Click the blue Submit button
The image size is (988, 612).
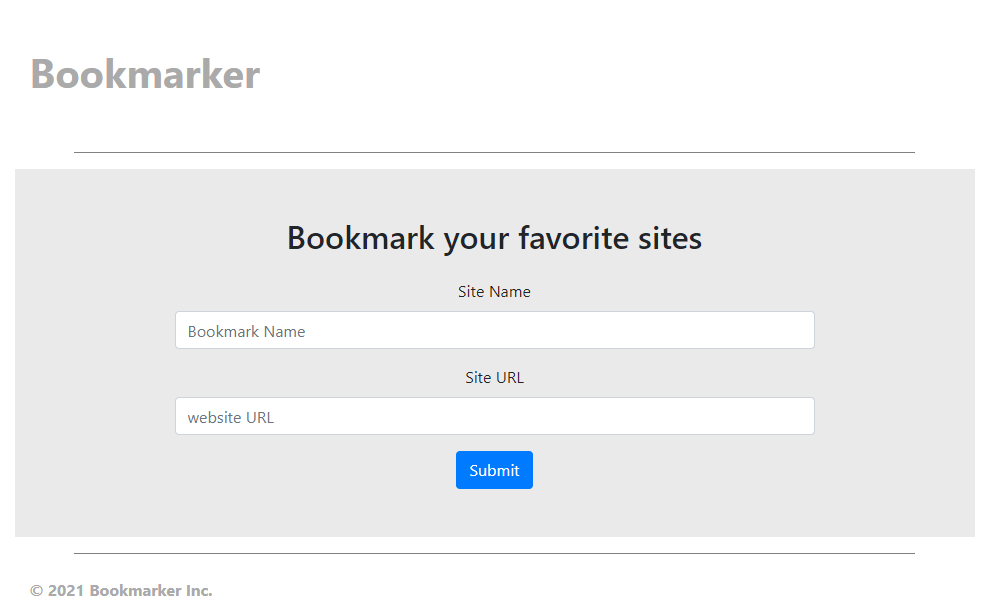(x=494, y=470)
